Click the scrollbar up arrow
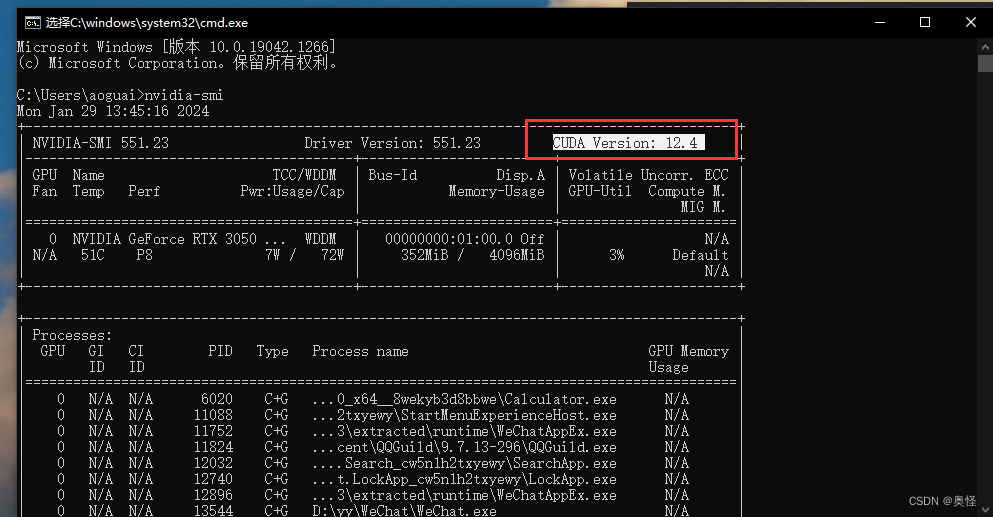 [985, 46]
